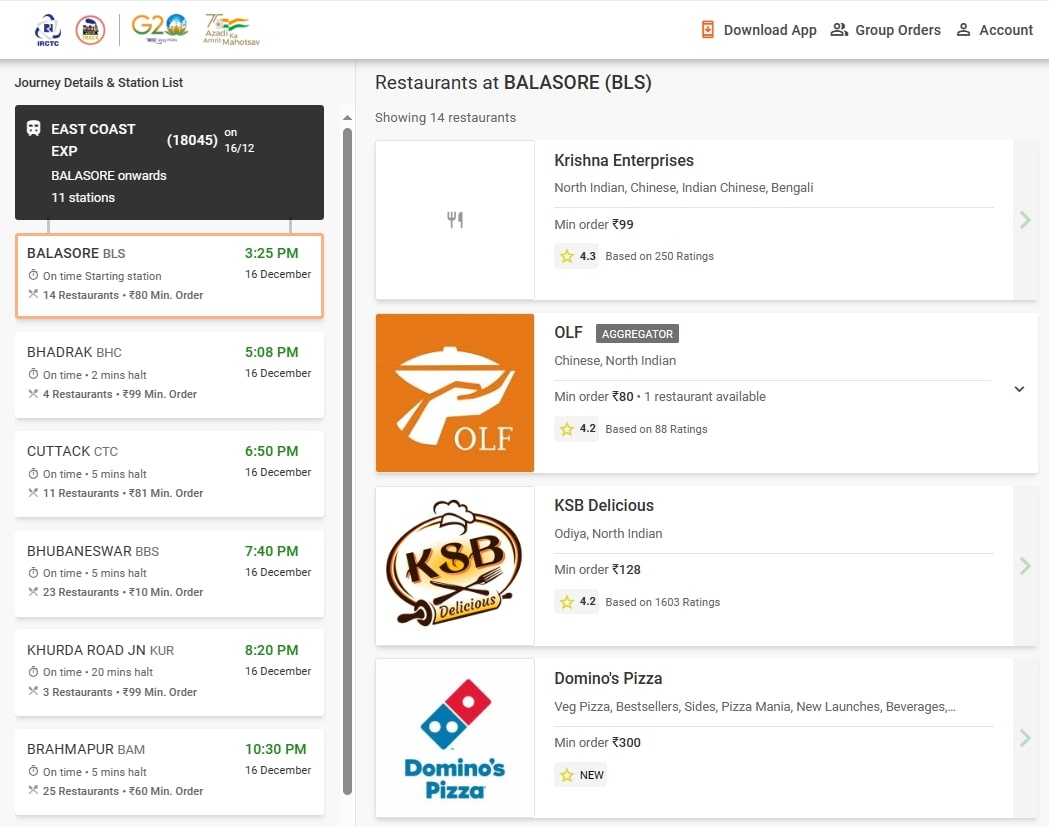The image size is (1049, 827).
Task: Click the KSB Delicious logo thumbnail
Action: (455, 566)
